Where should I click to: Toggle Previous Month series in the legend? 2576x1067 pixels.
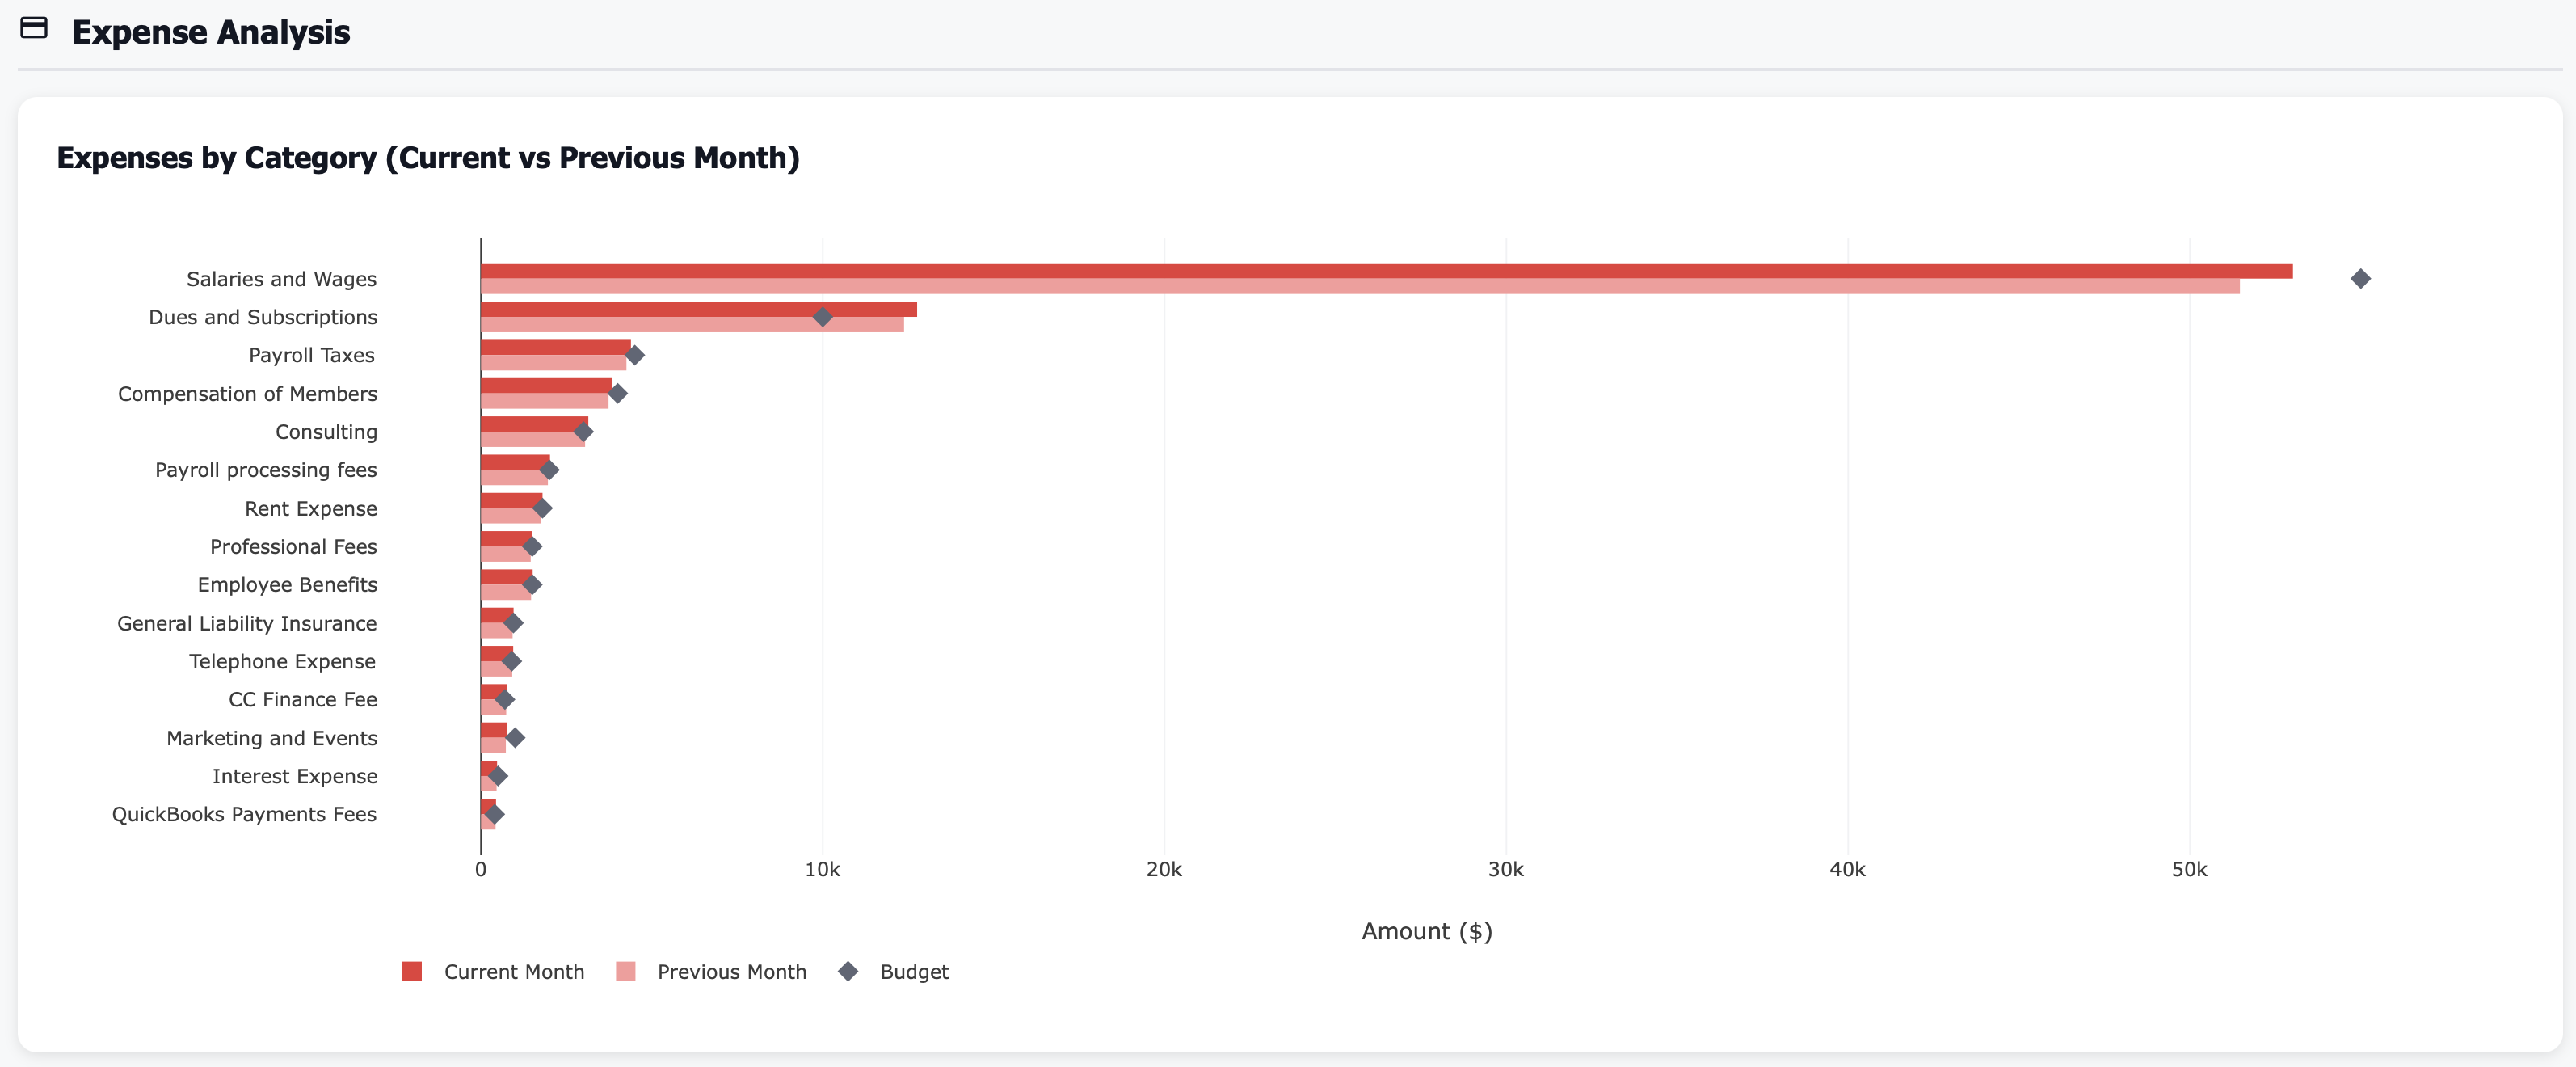point(730,971)
